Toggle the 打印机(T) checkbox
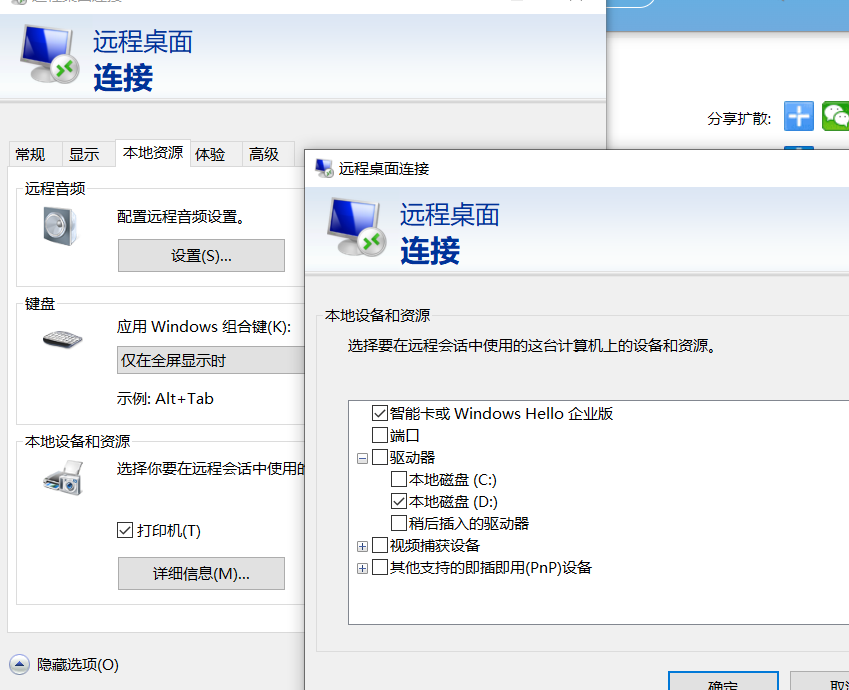The height and width of the screenshot is (690, 849). tap(125, 530)
